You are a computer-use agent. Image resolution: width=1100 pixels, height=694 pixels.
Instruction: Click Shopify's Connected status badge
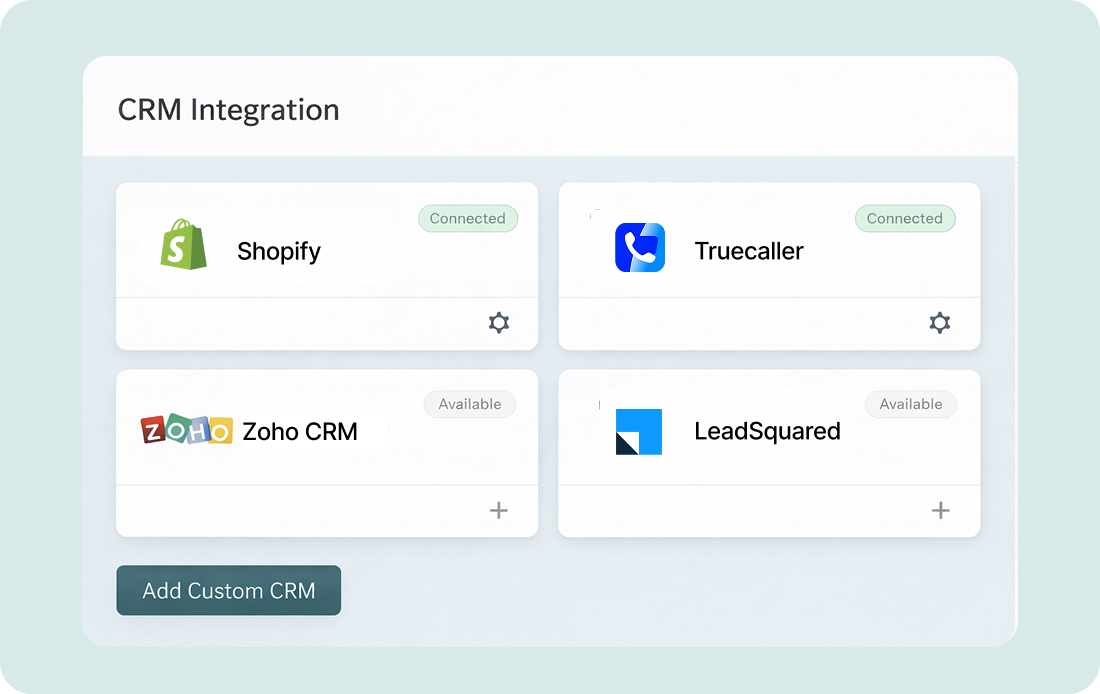pyautogui.click(x=468, y=218)
